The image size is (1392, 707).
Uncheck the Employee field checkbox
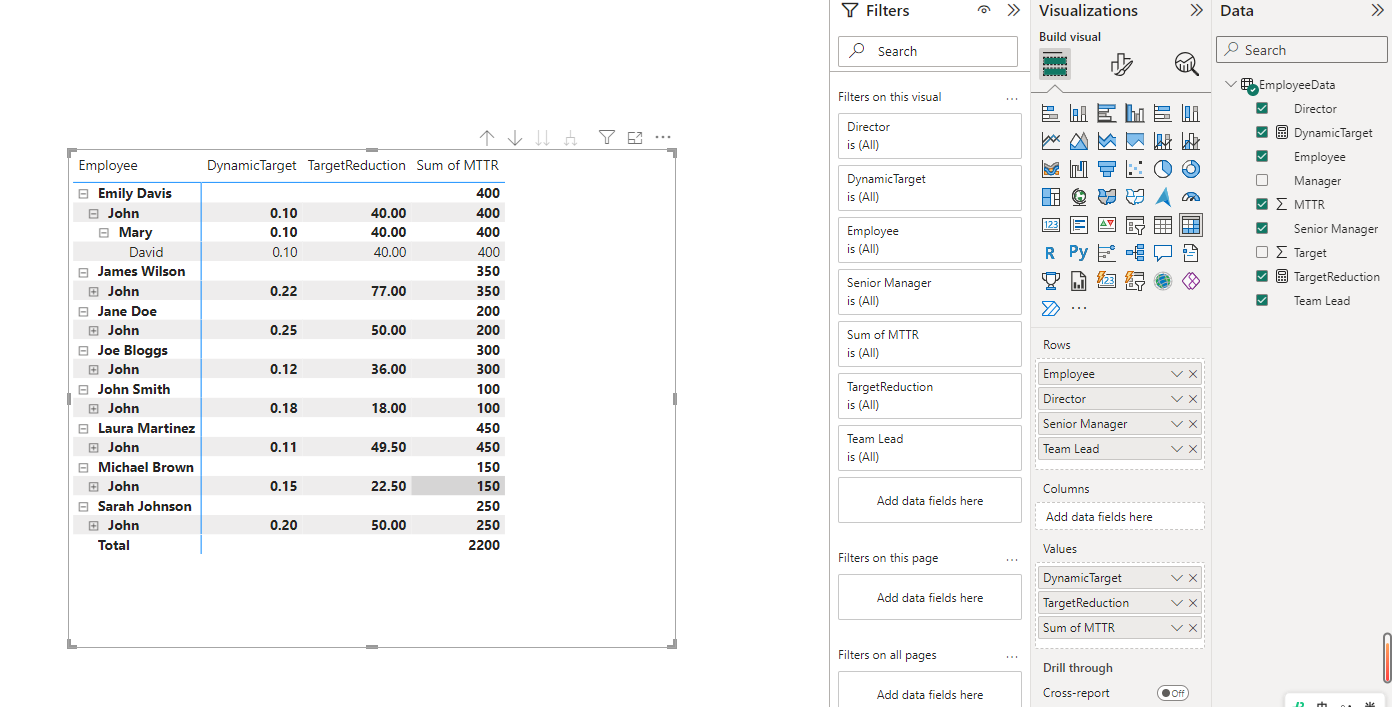(x=1262, y=156)
